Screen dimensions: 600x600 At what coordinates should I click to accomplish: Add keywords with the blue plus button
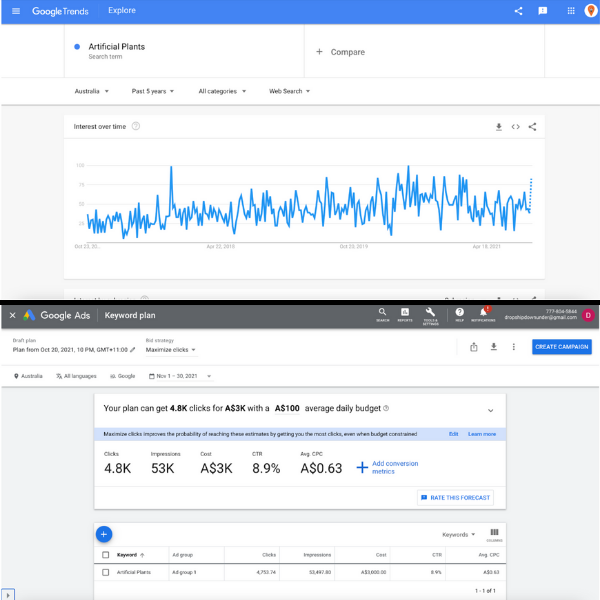pyautogui.click(x=104, y=534)
